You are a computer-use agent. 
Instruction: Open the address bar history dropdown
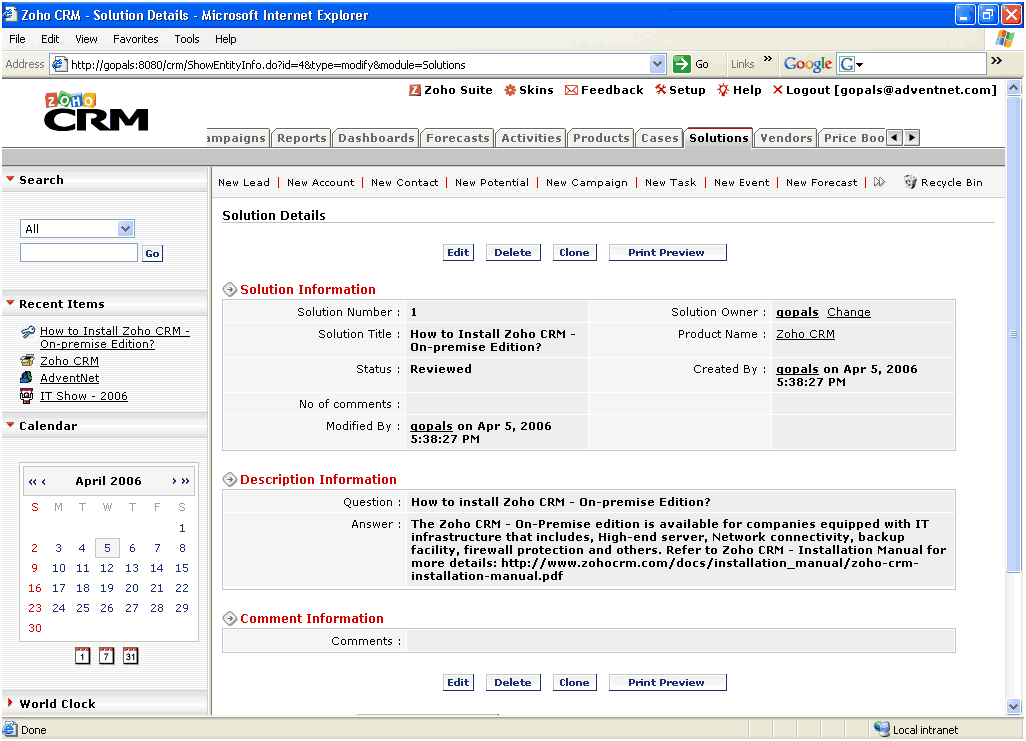pyautogui.click(x=658, y=64)
